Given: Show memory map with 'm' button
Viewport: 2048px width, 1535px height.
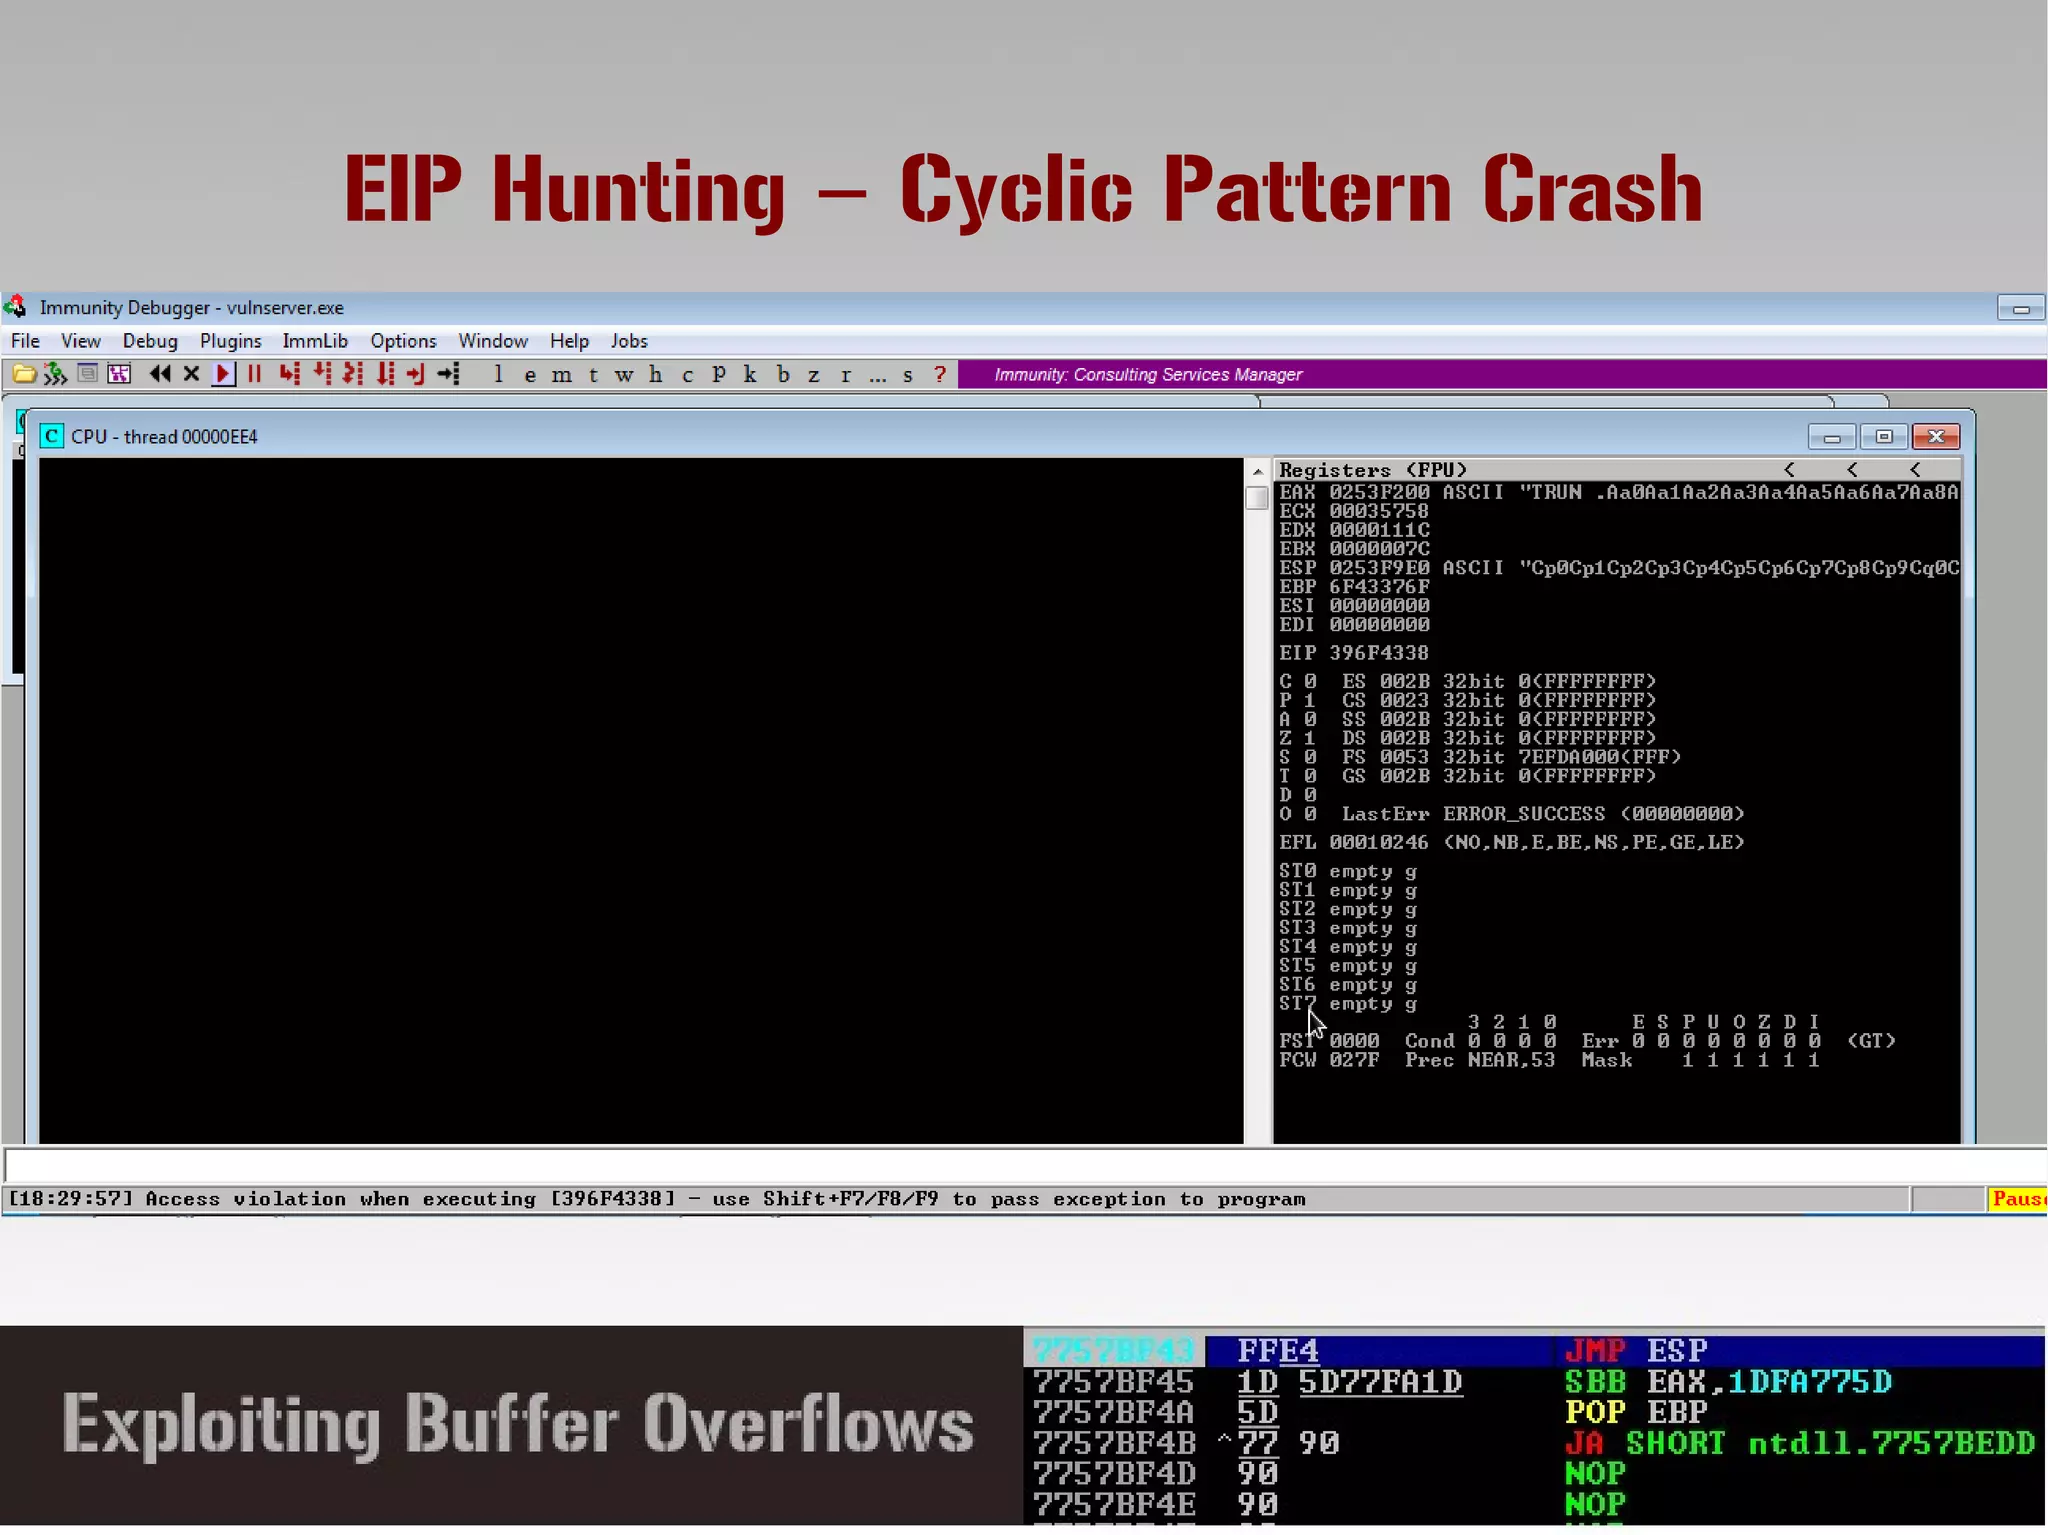Looking at the screenshot, I should coord(562,375).
